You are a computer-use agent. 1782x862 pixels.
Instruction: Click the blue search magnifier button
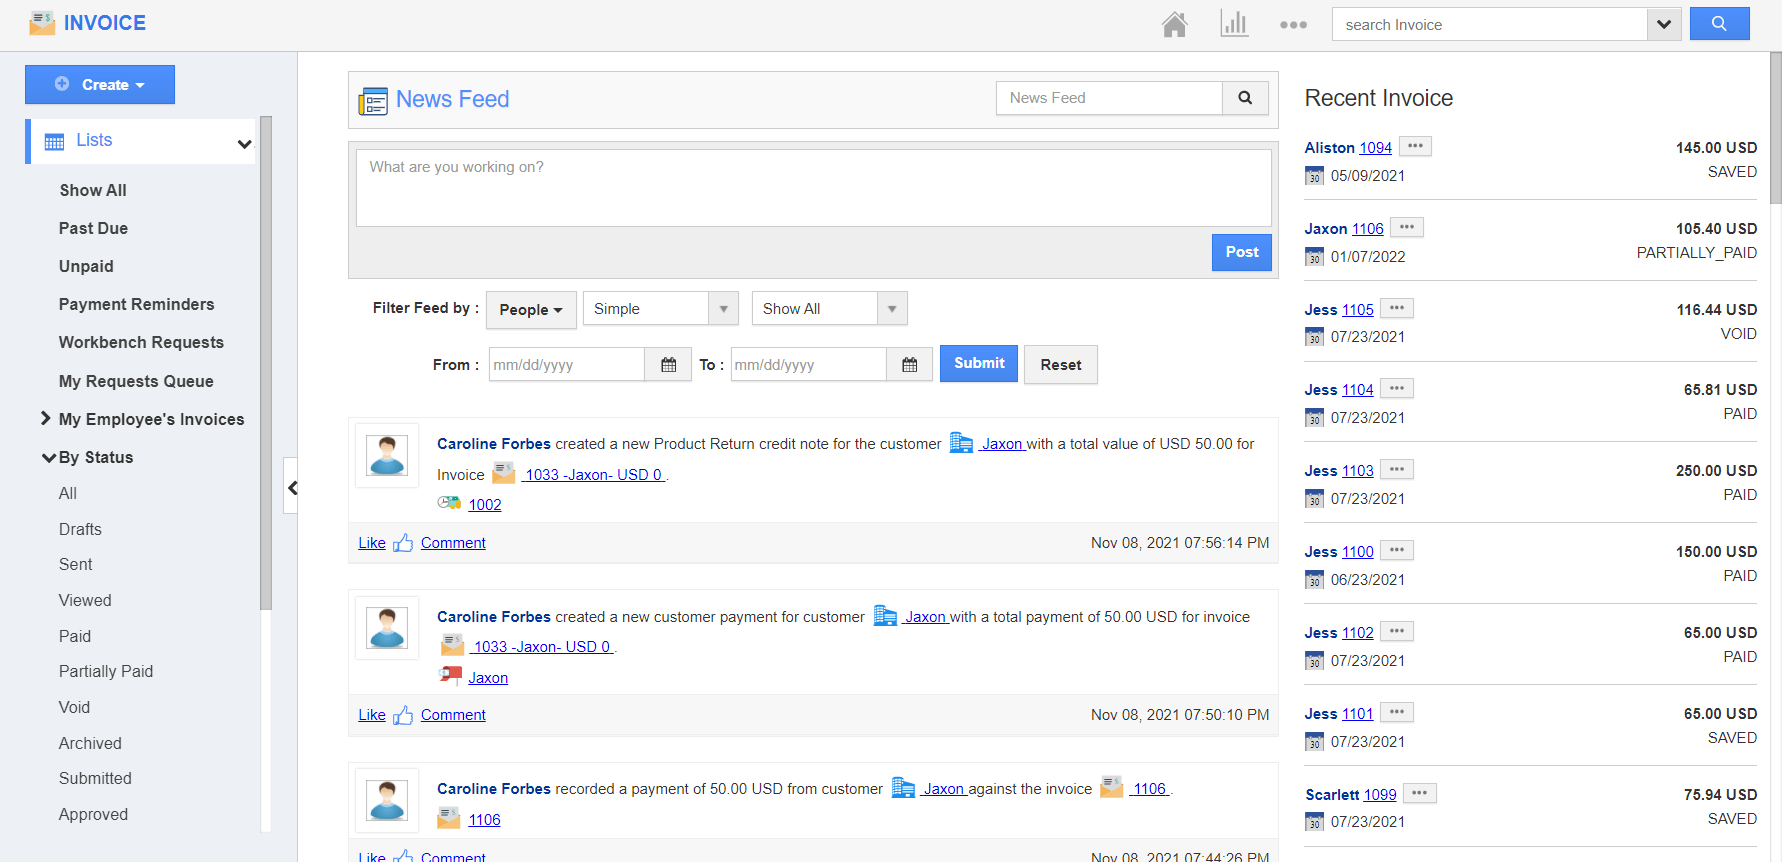(1719, 24)
